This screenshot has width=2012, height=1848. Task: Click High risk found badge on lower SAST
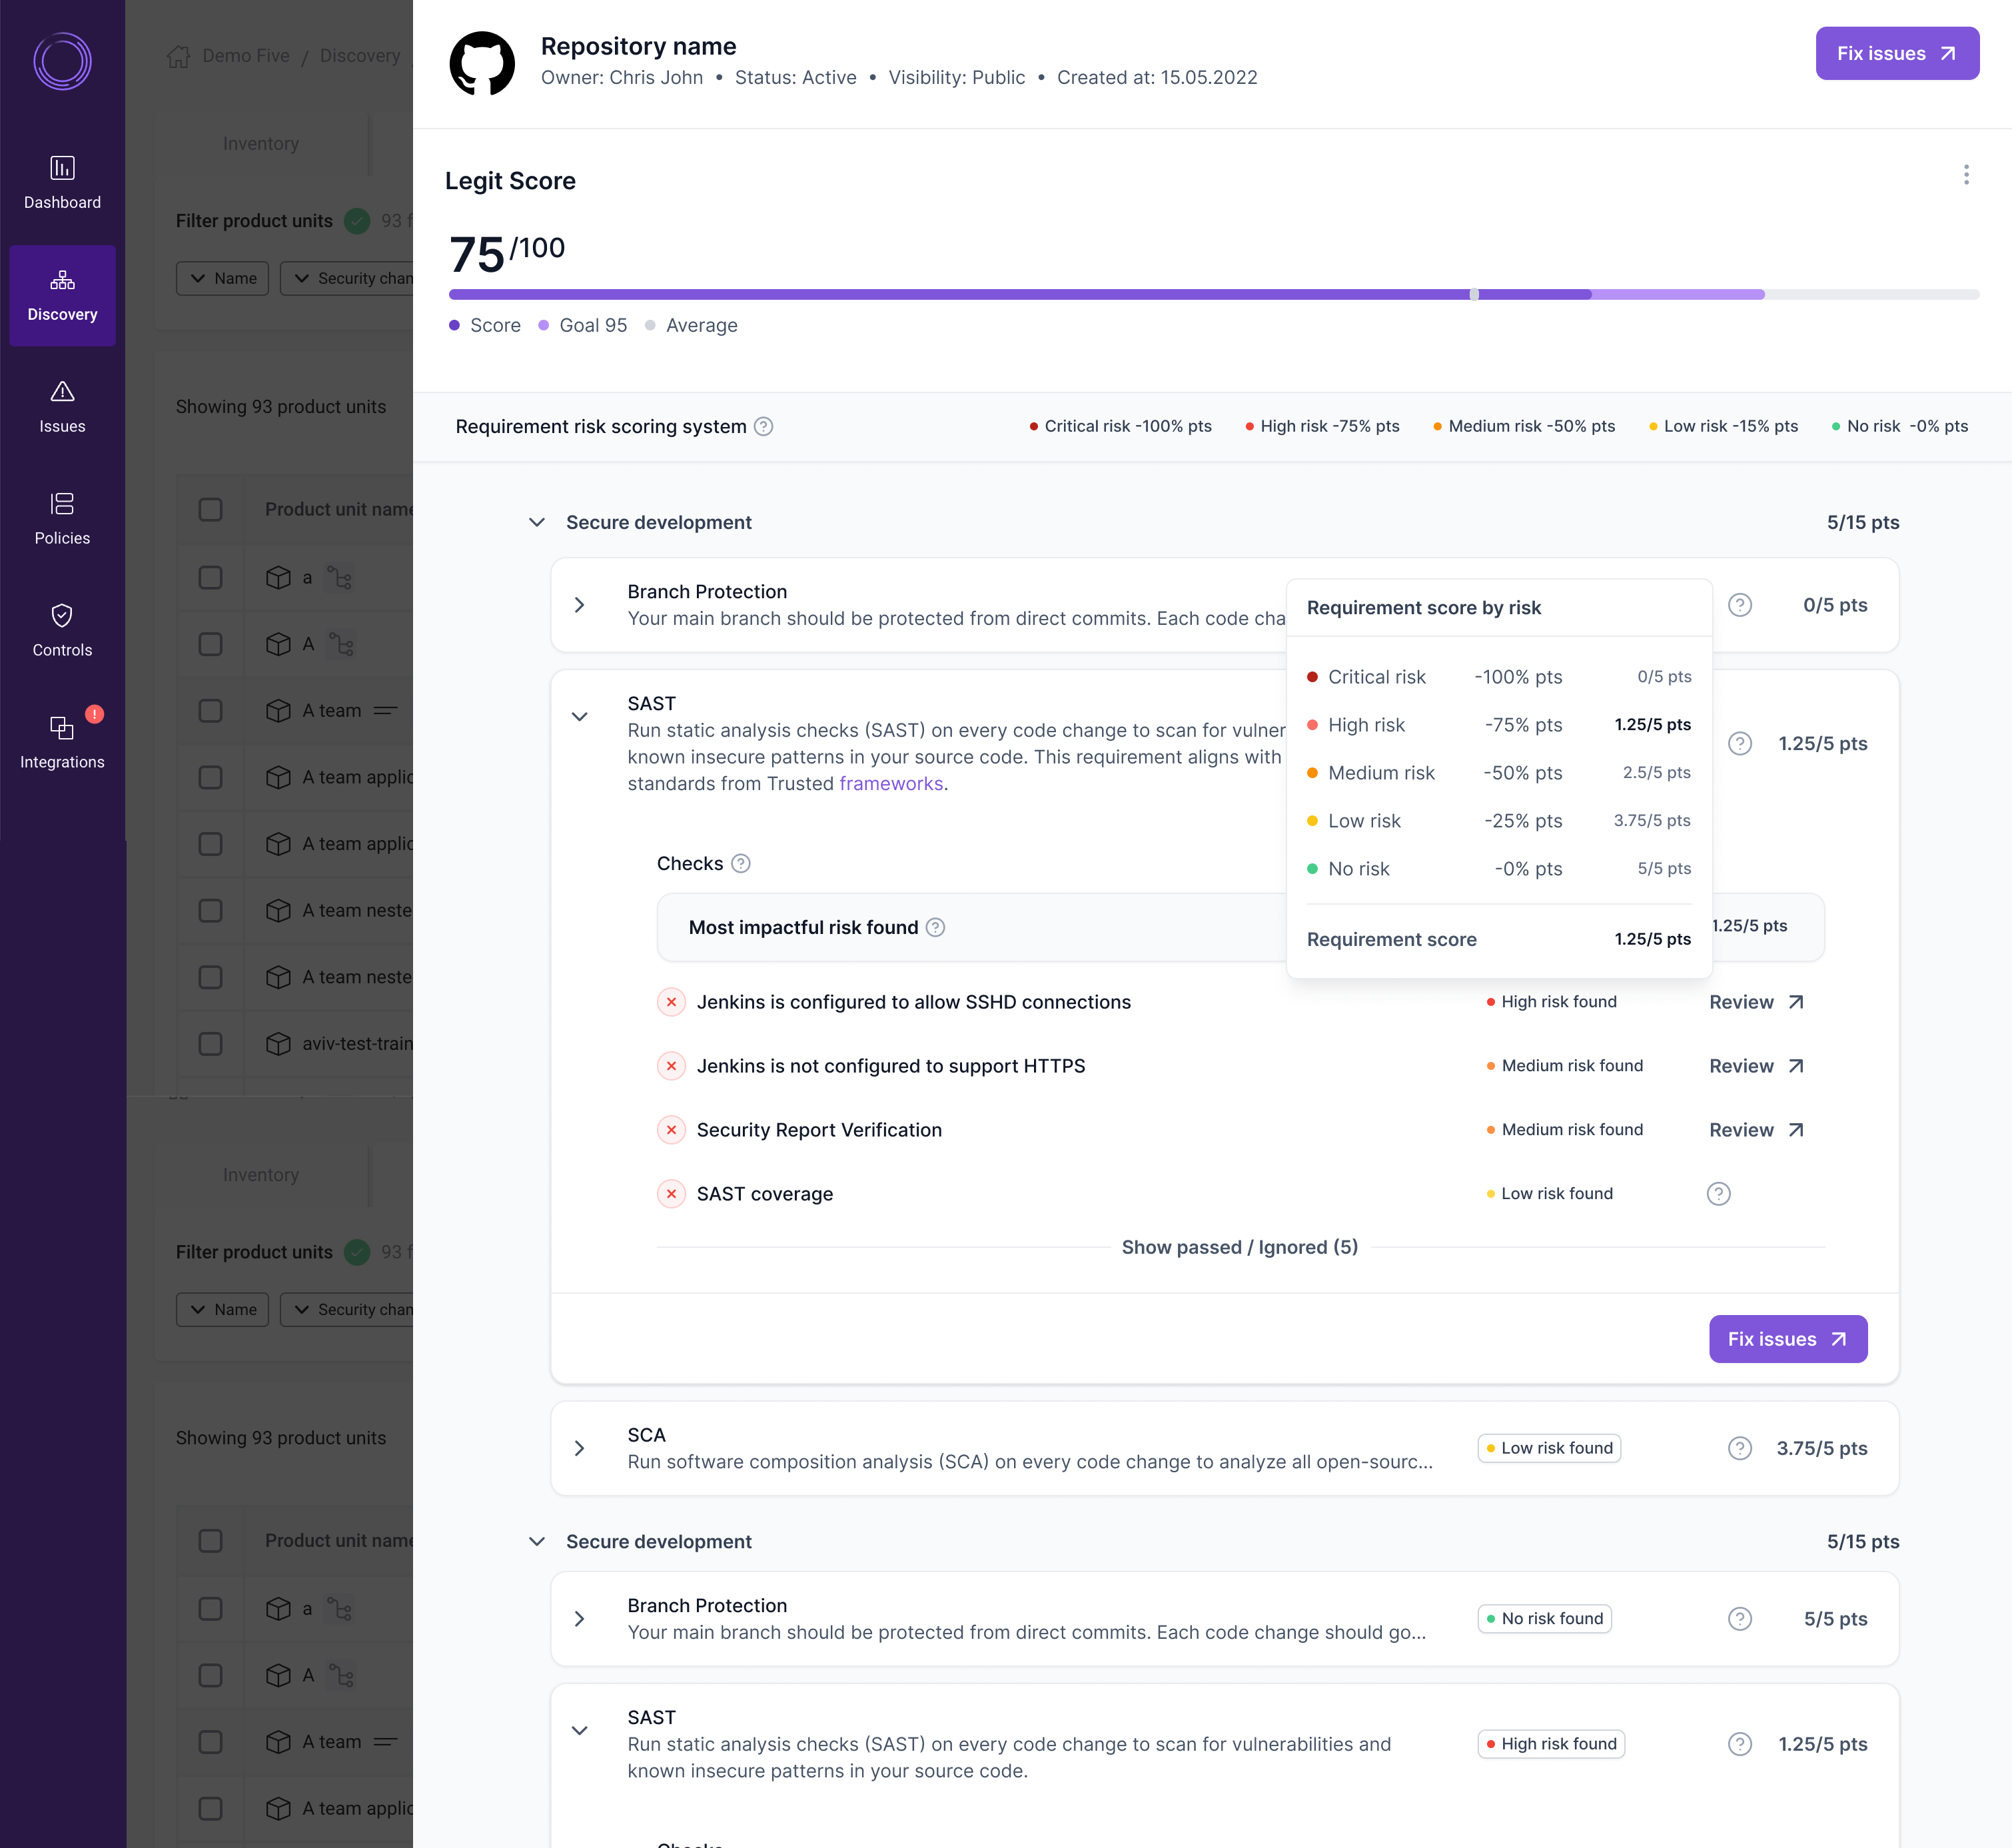coord(1550,1744)
